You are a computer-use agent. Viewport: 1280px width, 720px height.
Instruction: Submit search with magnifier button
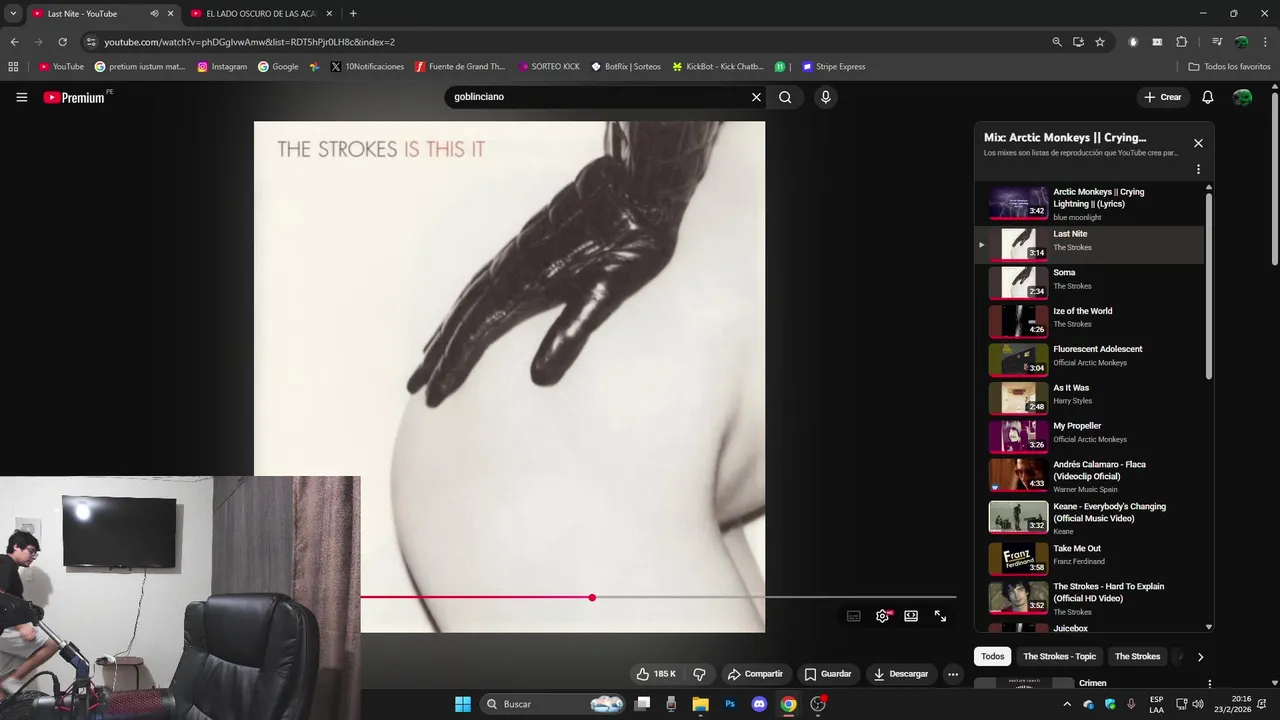[x=785, y=97]
